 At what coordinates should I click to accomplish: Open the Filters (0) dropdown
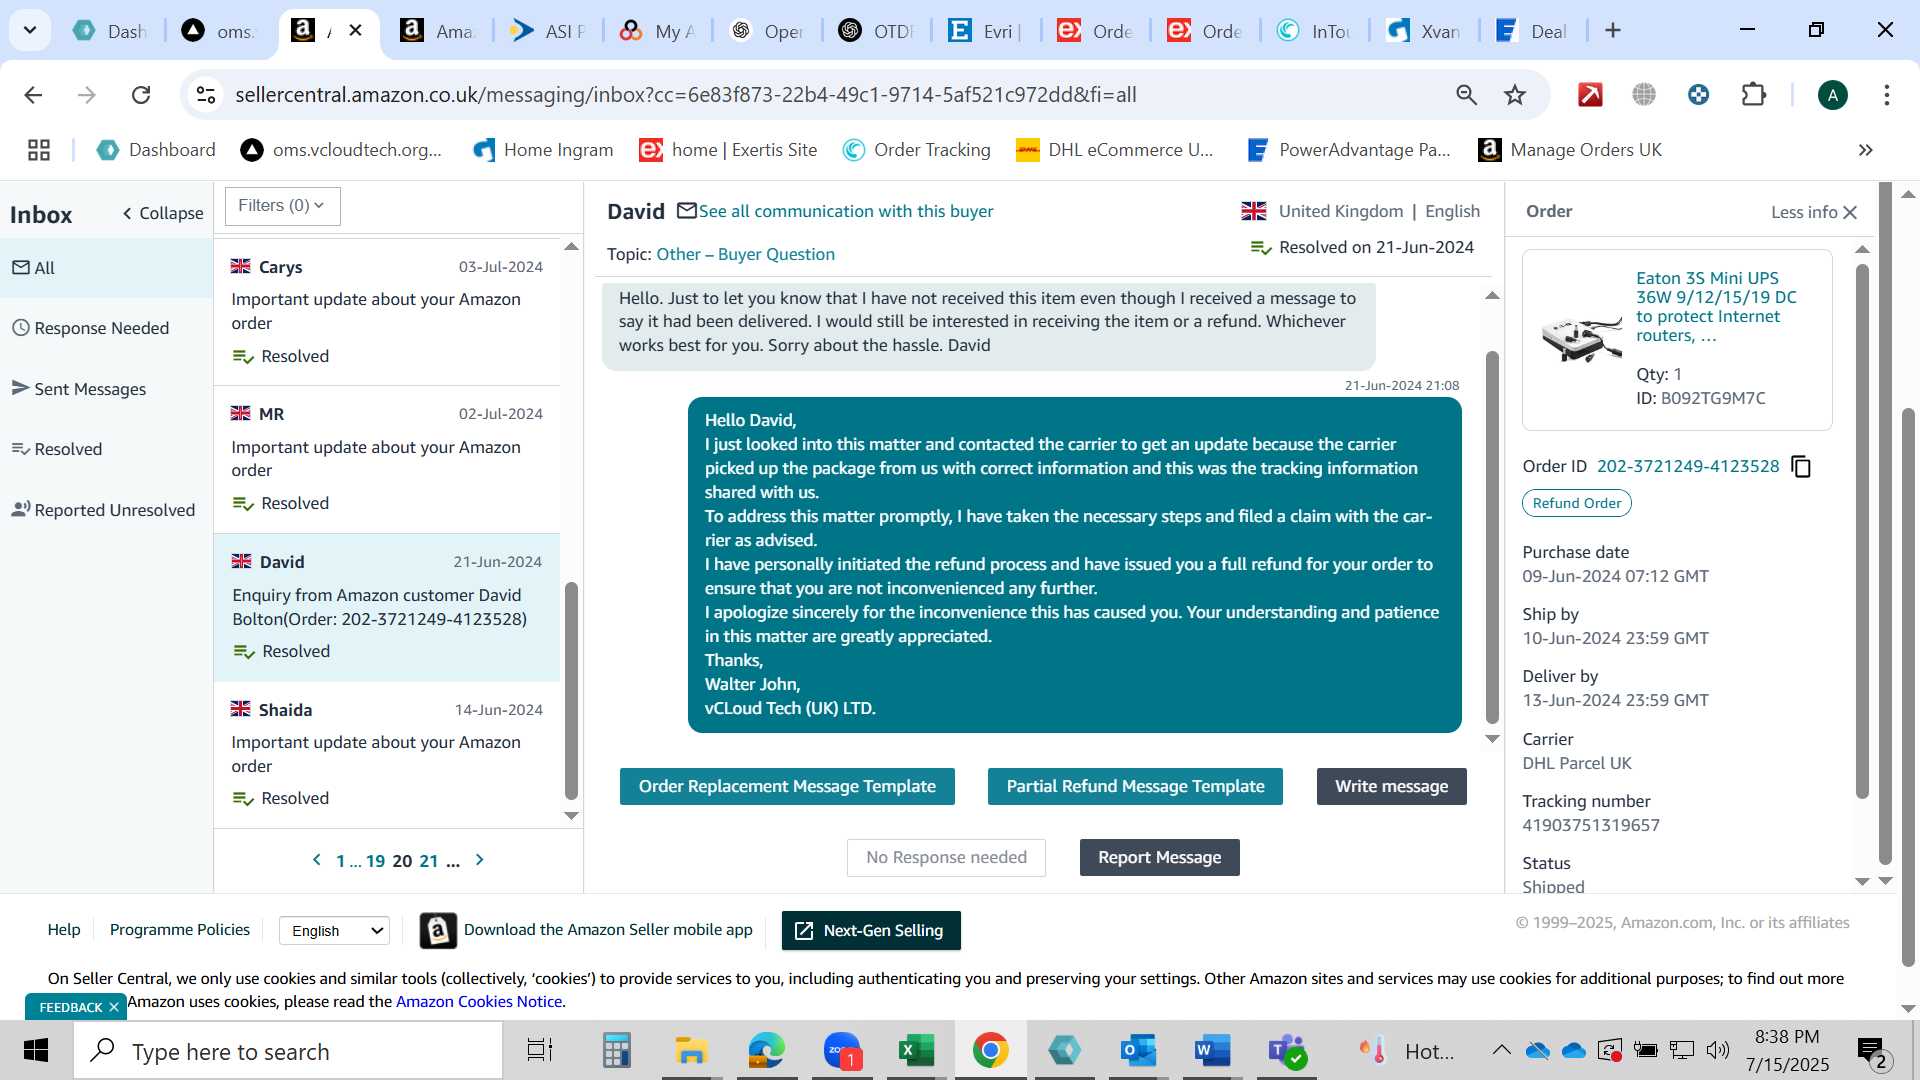[x=282, y=206]
